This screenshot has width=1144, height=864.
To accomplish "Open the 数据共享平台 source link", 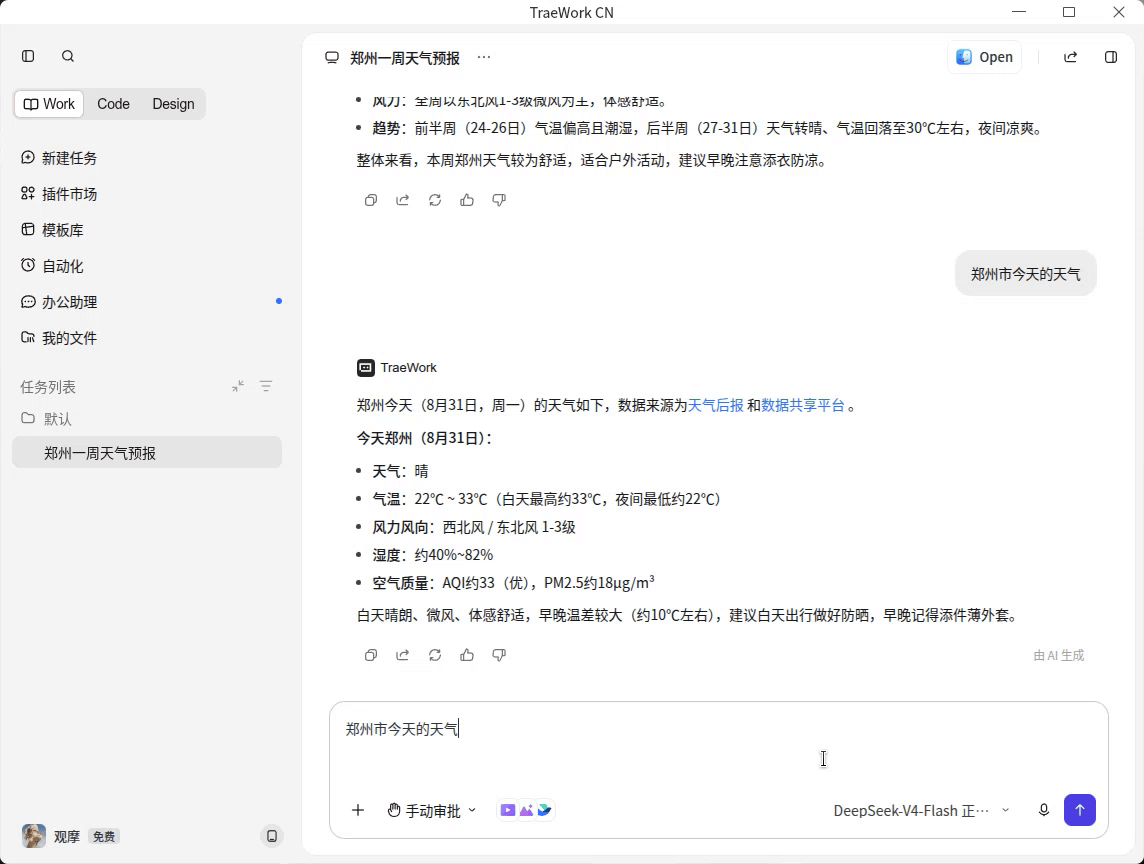I will [x=803, y=406].
